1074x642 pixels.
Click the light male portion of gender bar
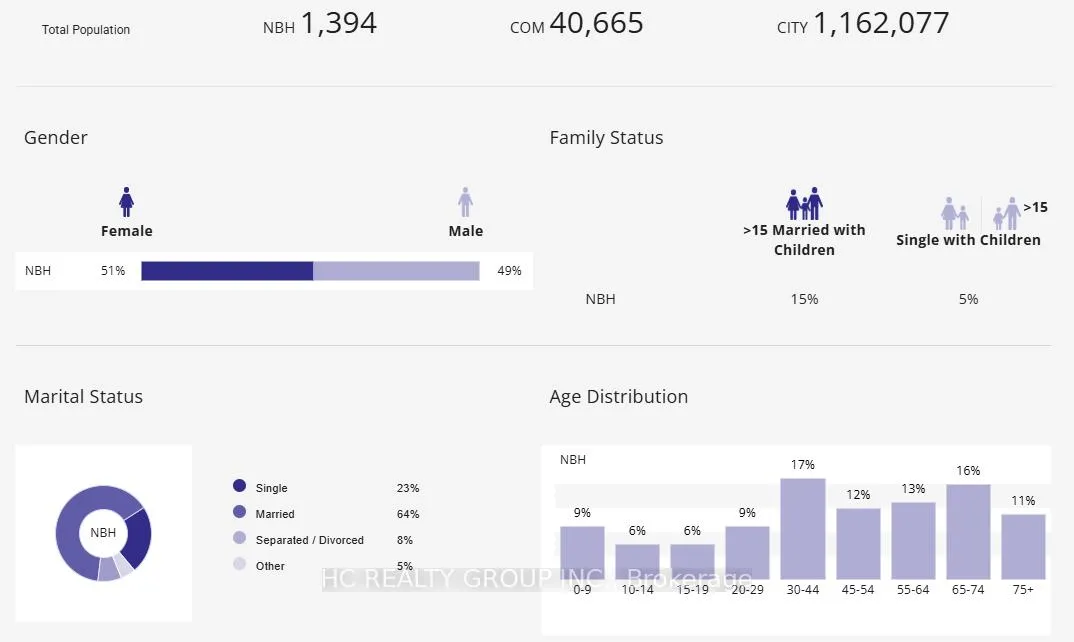coord(396,271)
